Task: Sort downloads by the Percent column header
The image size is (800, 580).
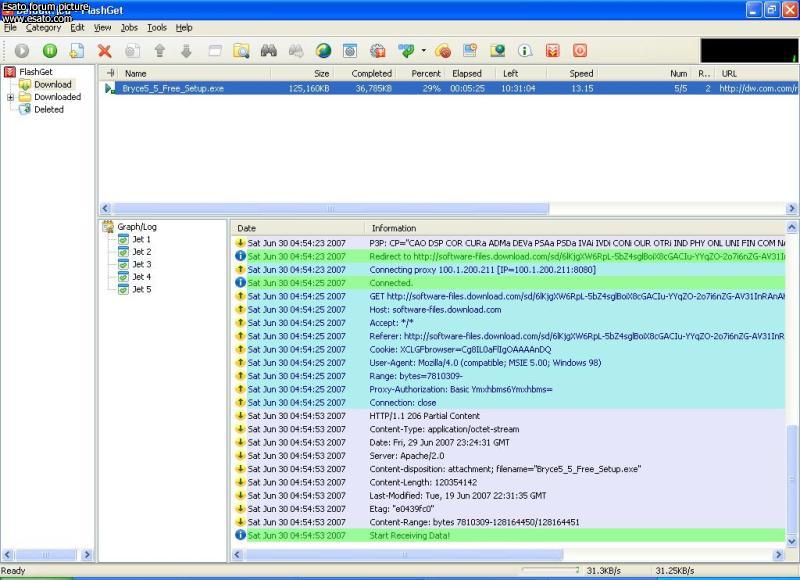Action: click(x=421, y=73)
